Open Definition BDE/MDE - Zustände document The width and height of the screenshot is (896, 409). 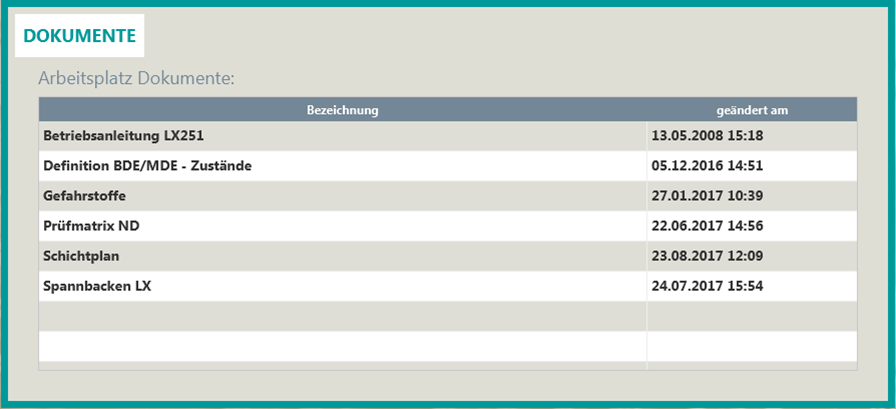[x=147, y=166]
